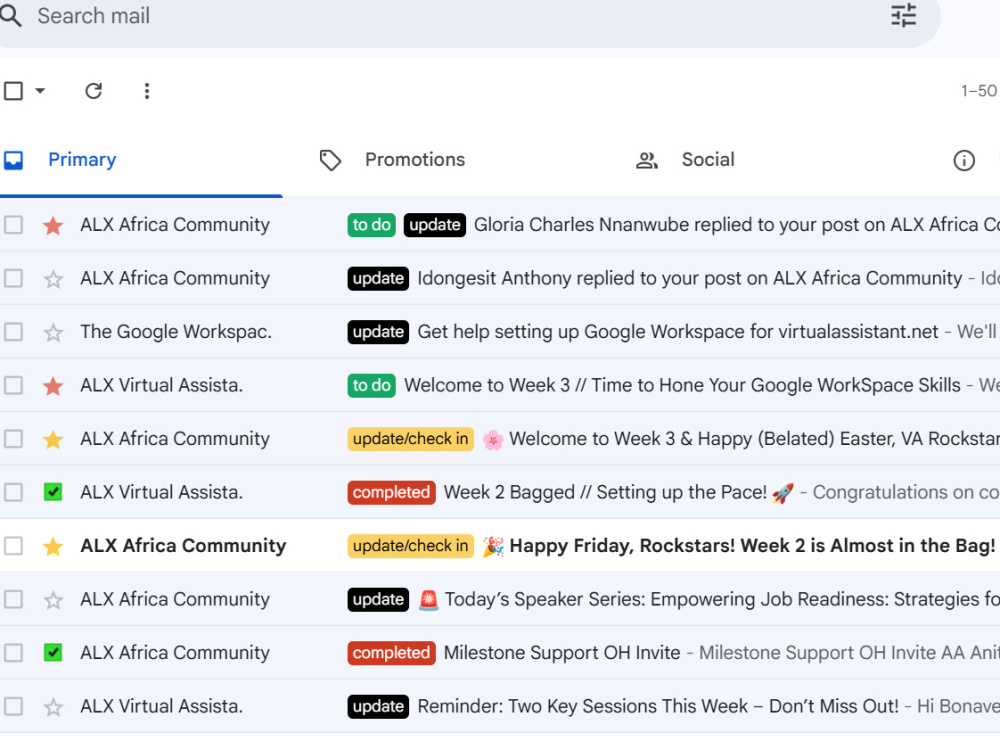Toggle green checkmark on Week 2 Bagged email
The image size is (1000, 750).
tap(53, 492)
